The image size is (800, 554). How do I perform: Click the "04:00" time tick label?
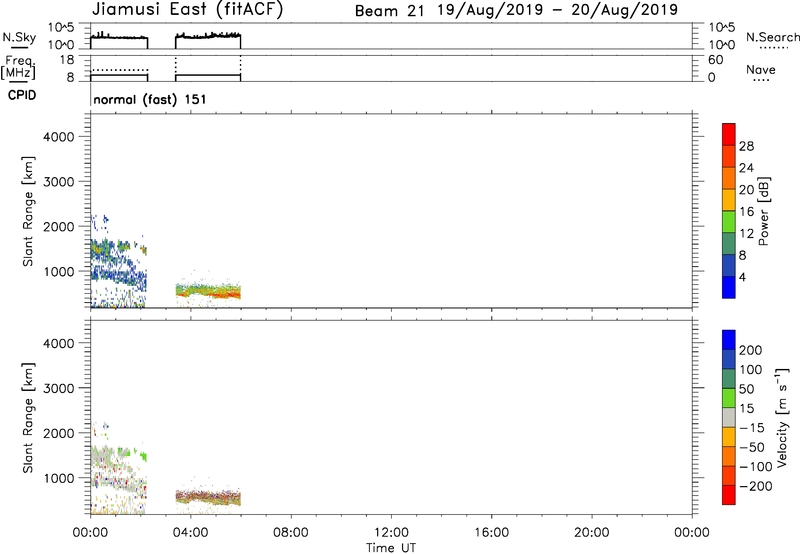coord(190,533)
